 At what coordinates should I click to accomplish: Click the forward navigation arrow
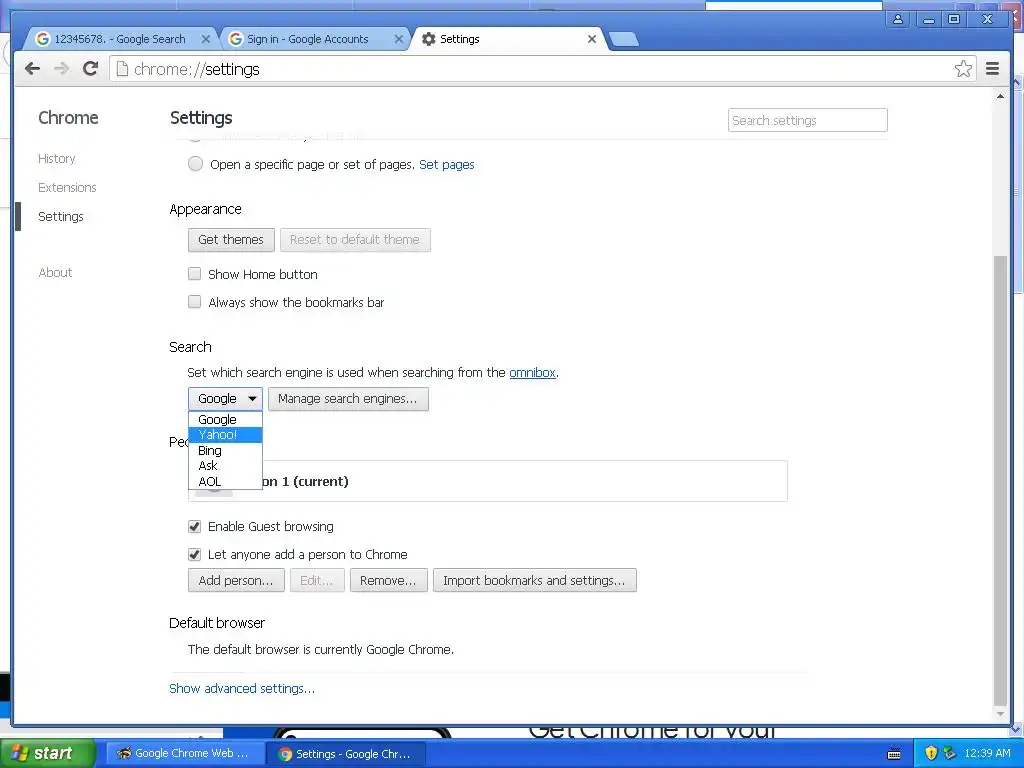(x=61, y=69)
